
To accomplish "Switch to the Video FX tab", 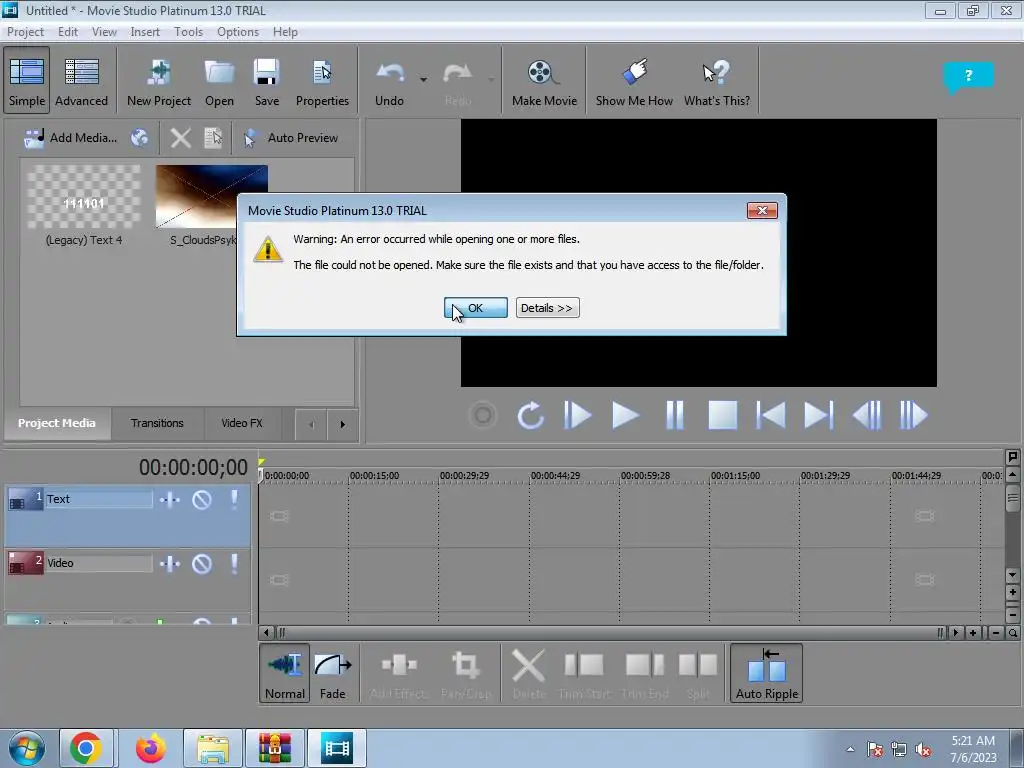I will point(242,423).
